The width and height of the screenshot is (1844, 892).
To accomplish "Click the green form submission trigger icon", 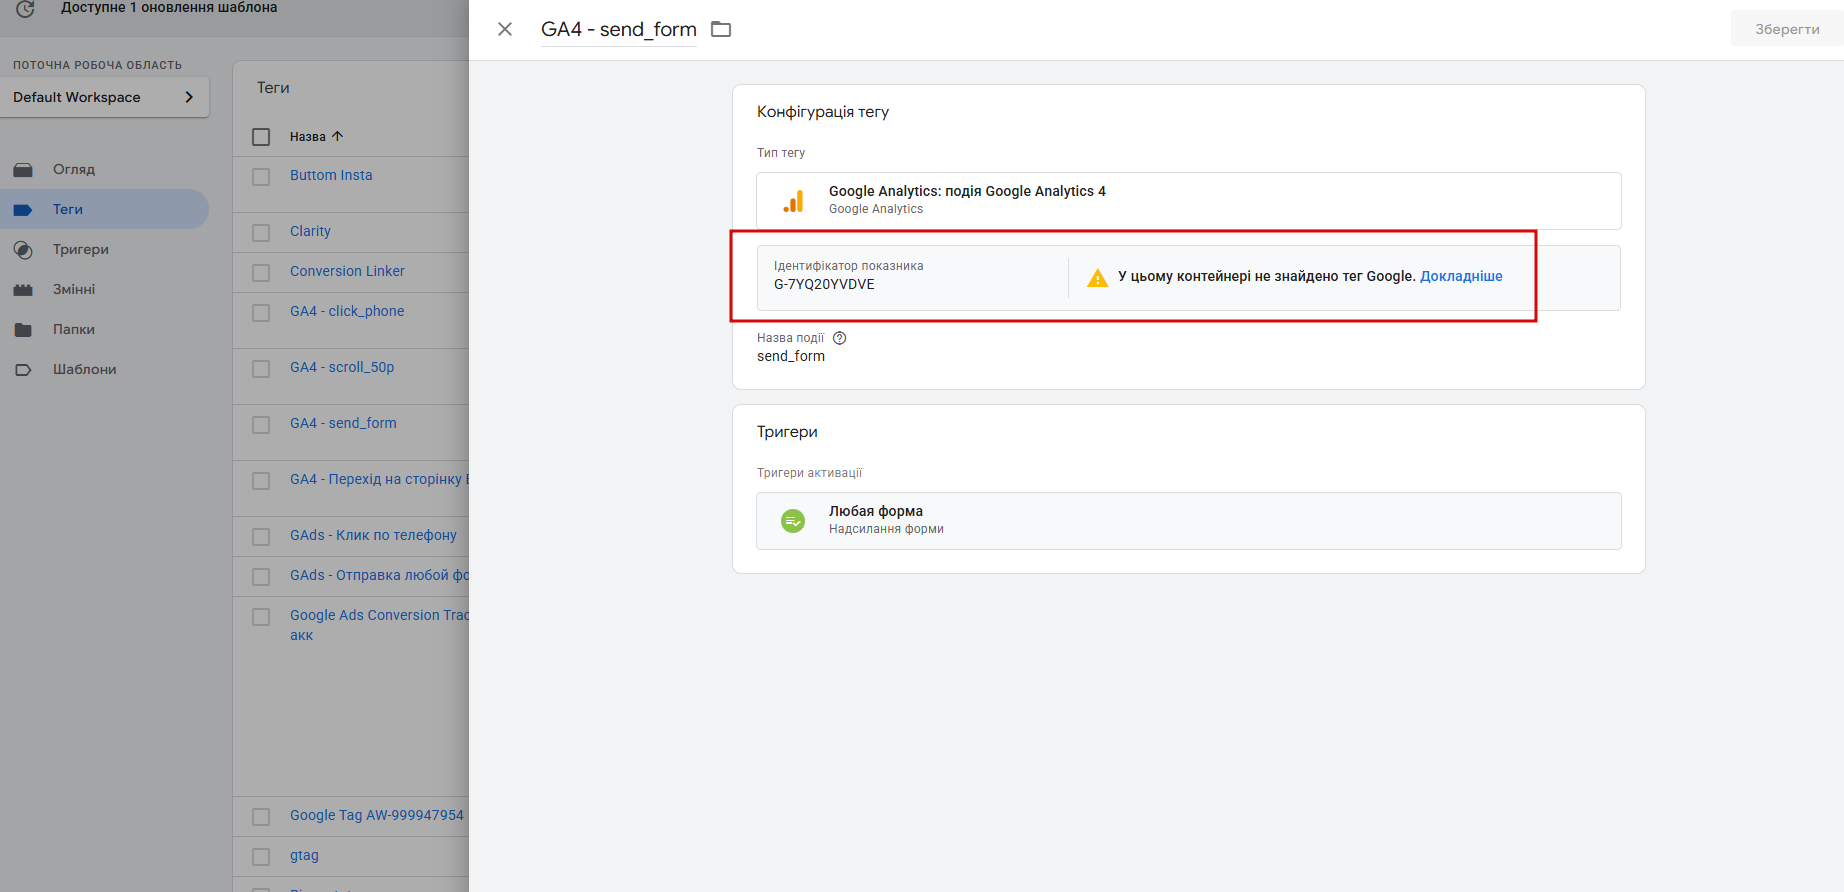I will point(793,521).
